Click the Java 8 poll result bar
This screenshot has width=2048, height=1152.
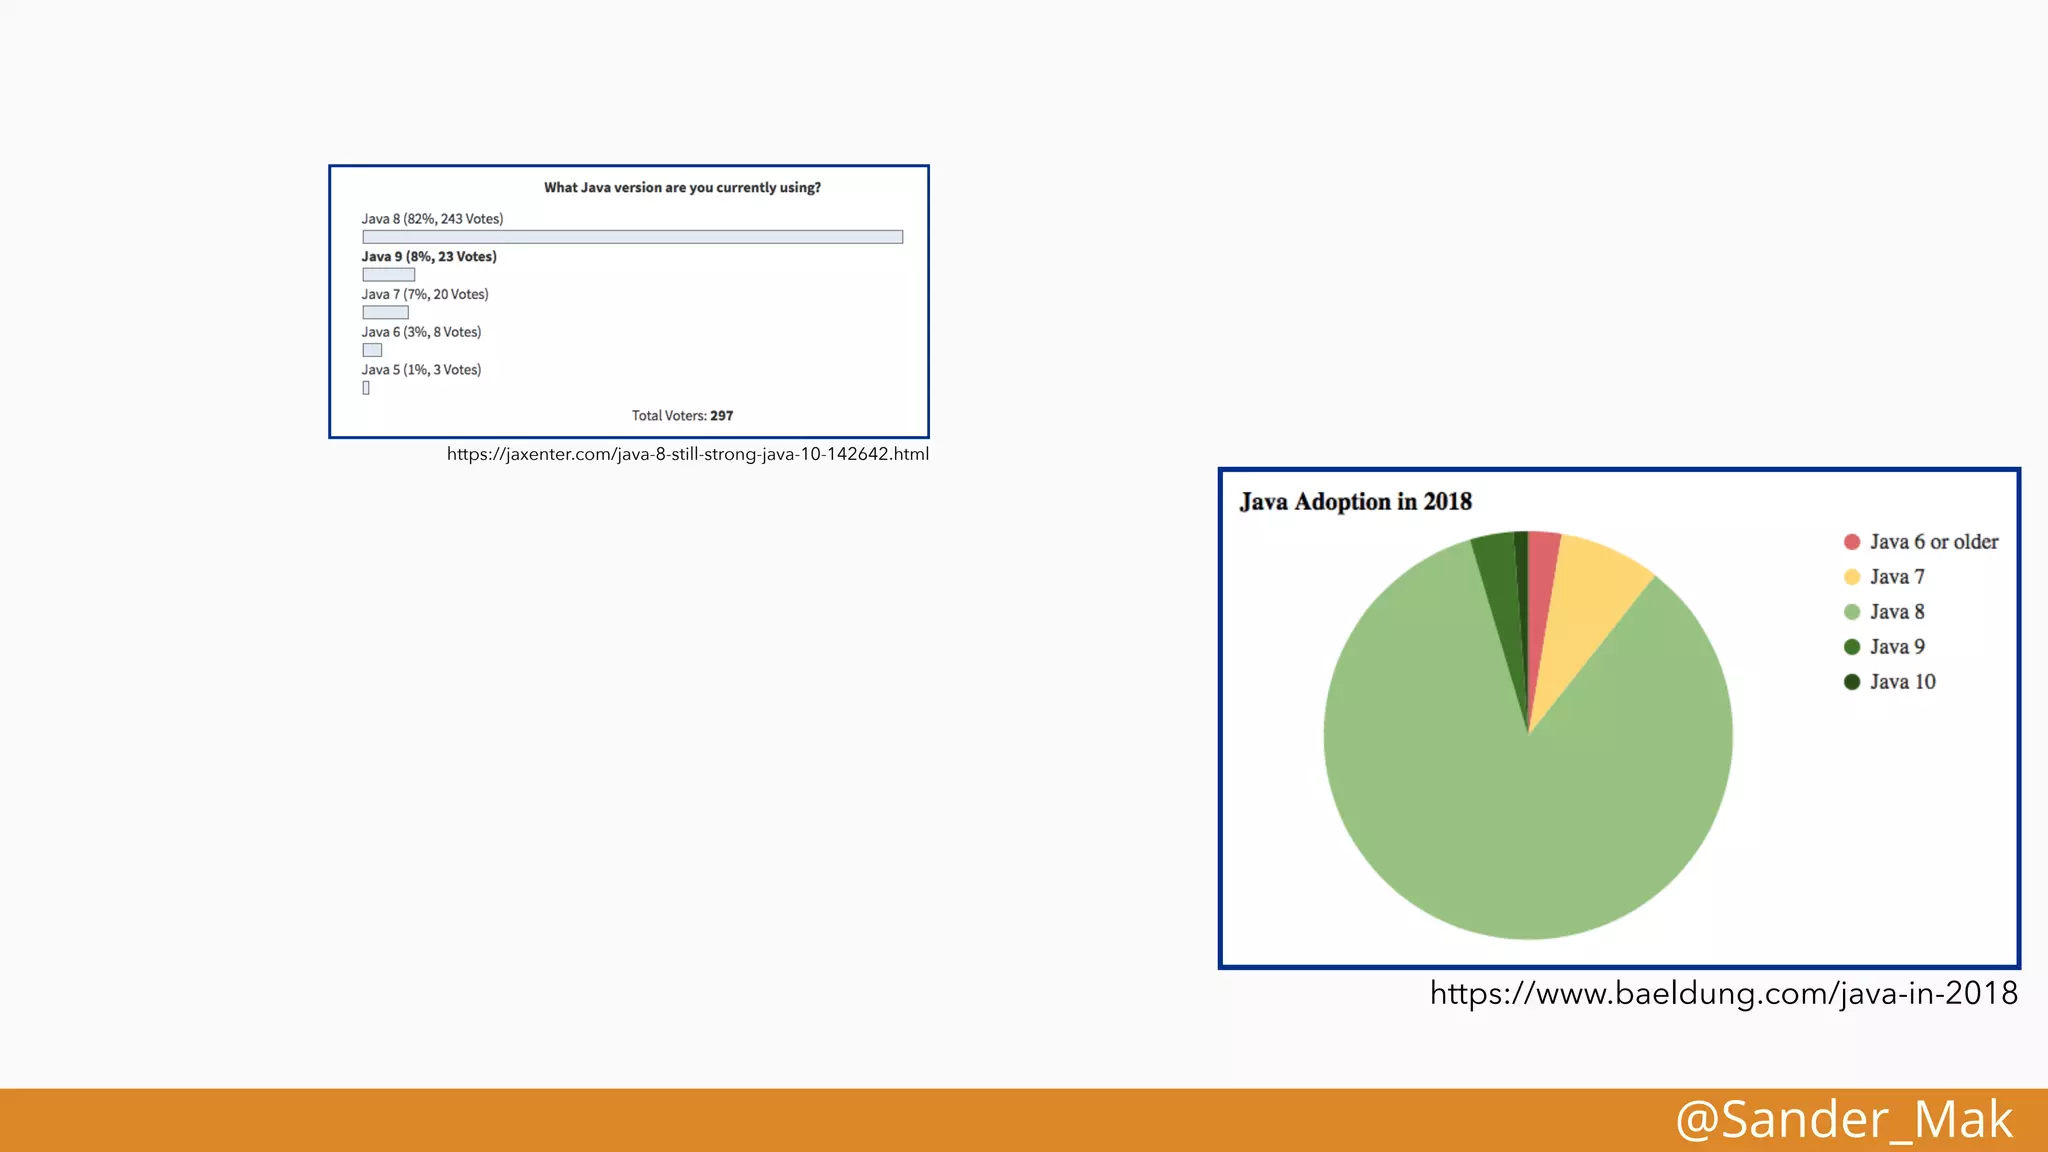(633, 237)
